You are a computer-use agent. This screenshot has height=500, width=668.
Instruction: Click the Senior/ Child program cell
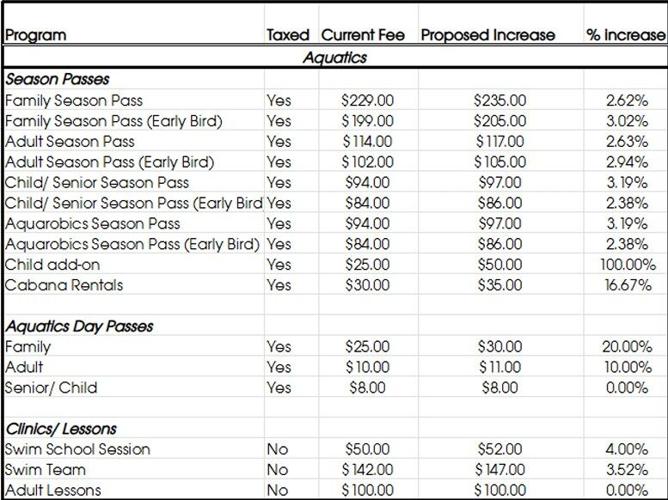tap(51, 387)
